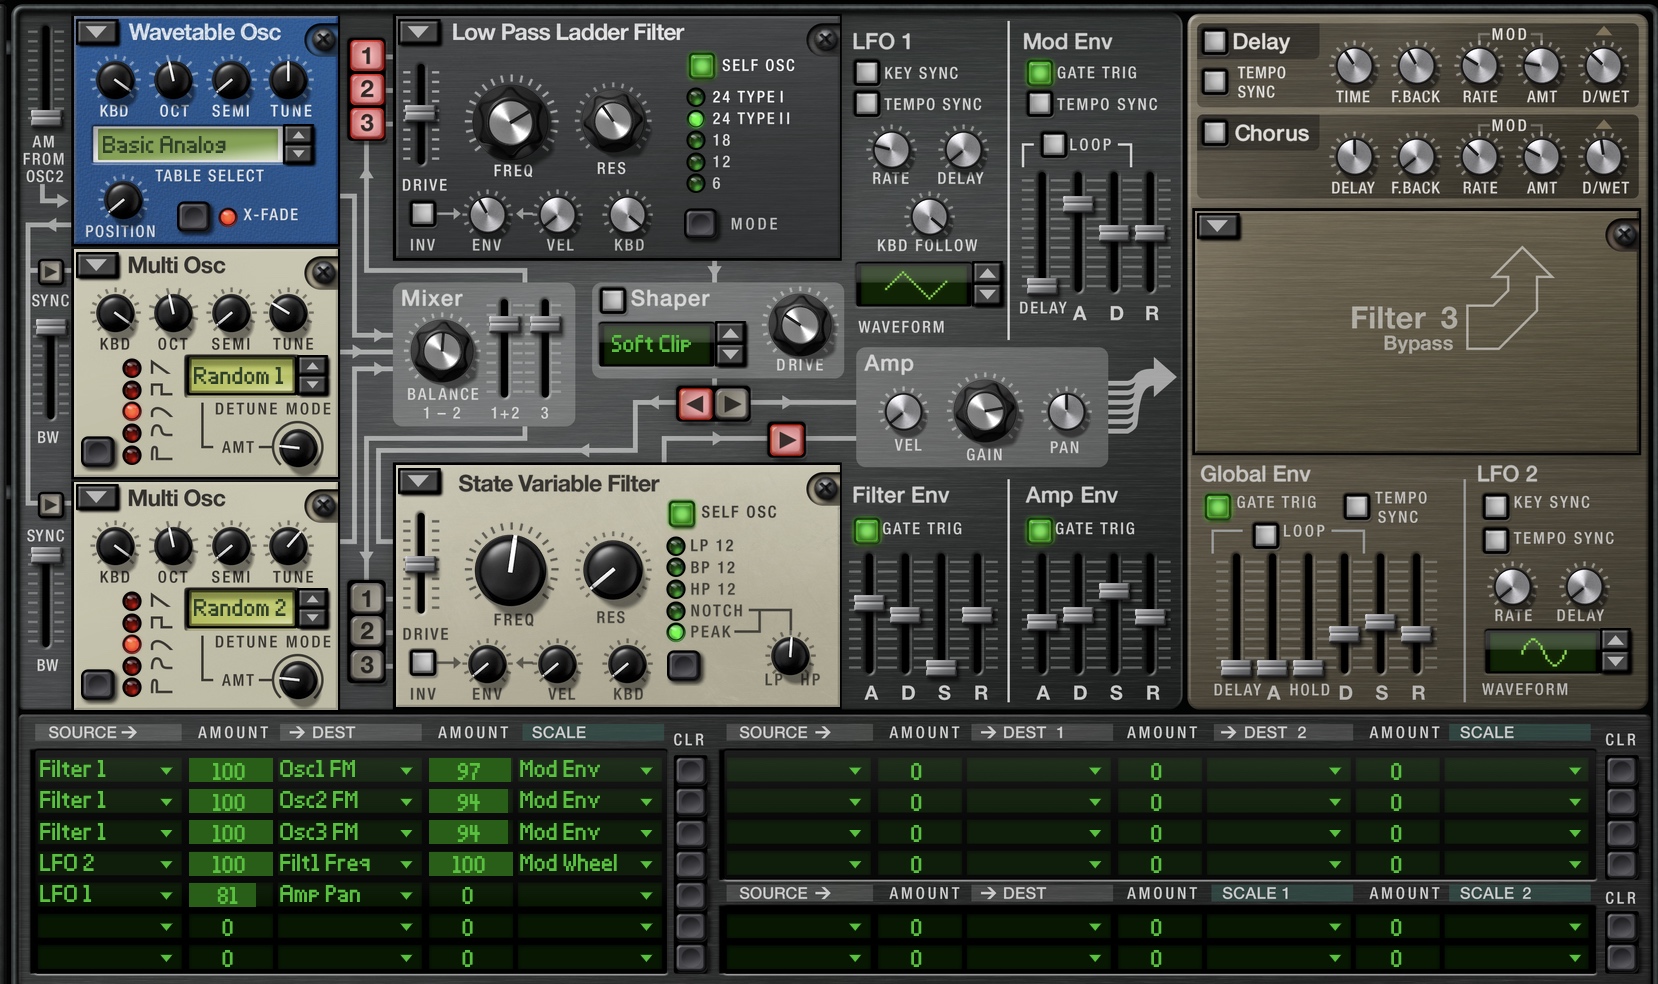Enable the Delay effect
Screen dimensions: 1658x984
(x=1214, y=41)
